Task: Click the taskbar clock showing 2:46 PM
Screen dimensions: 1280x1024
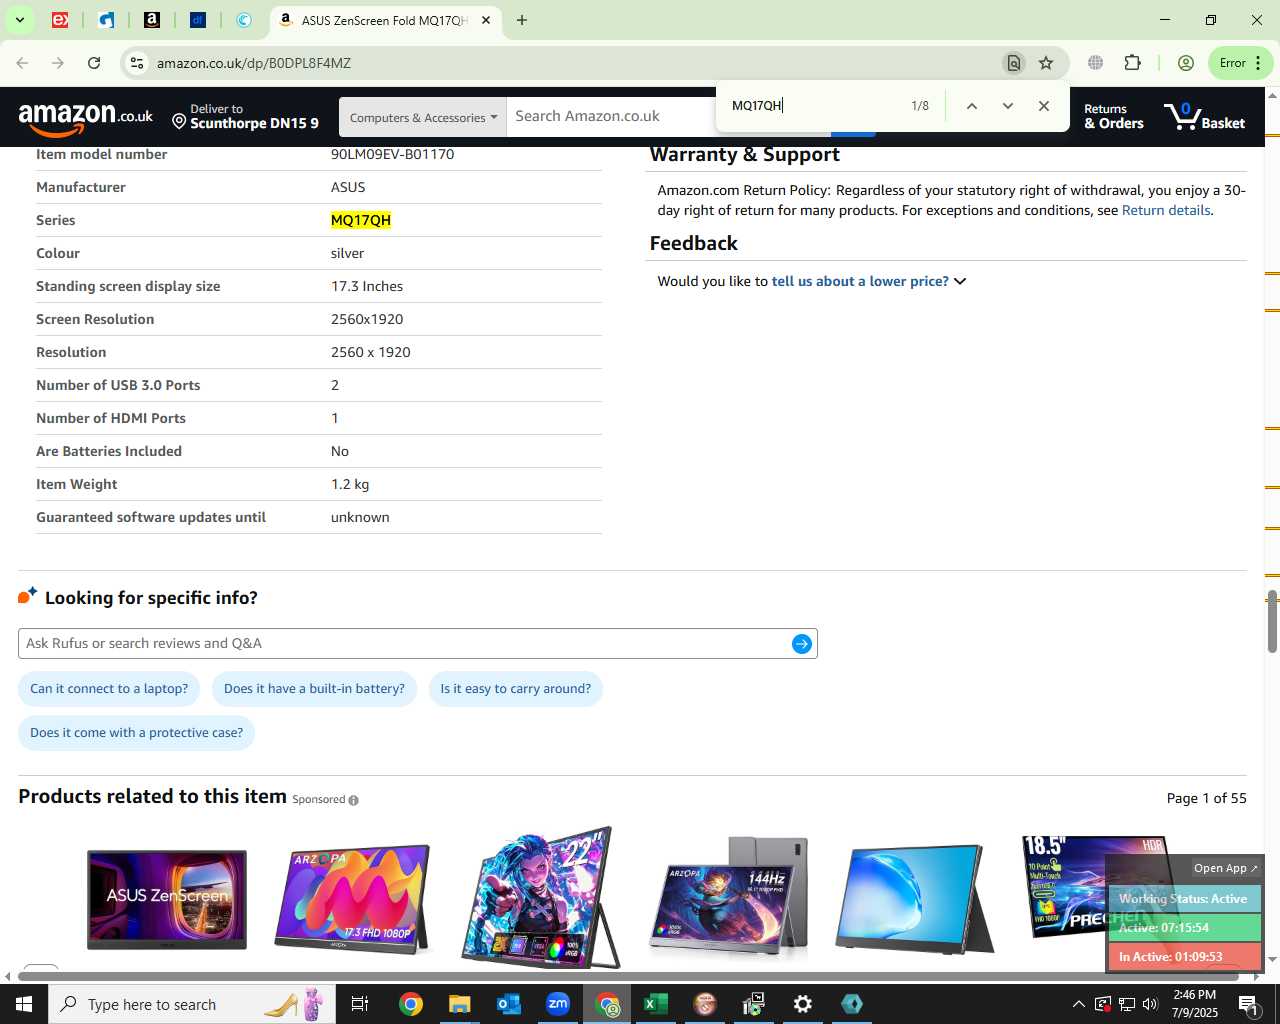Action: tap(1195, 1004)
